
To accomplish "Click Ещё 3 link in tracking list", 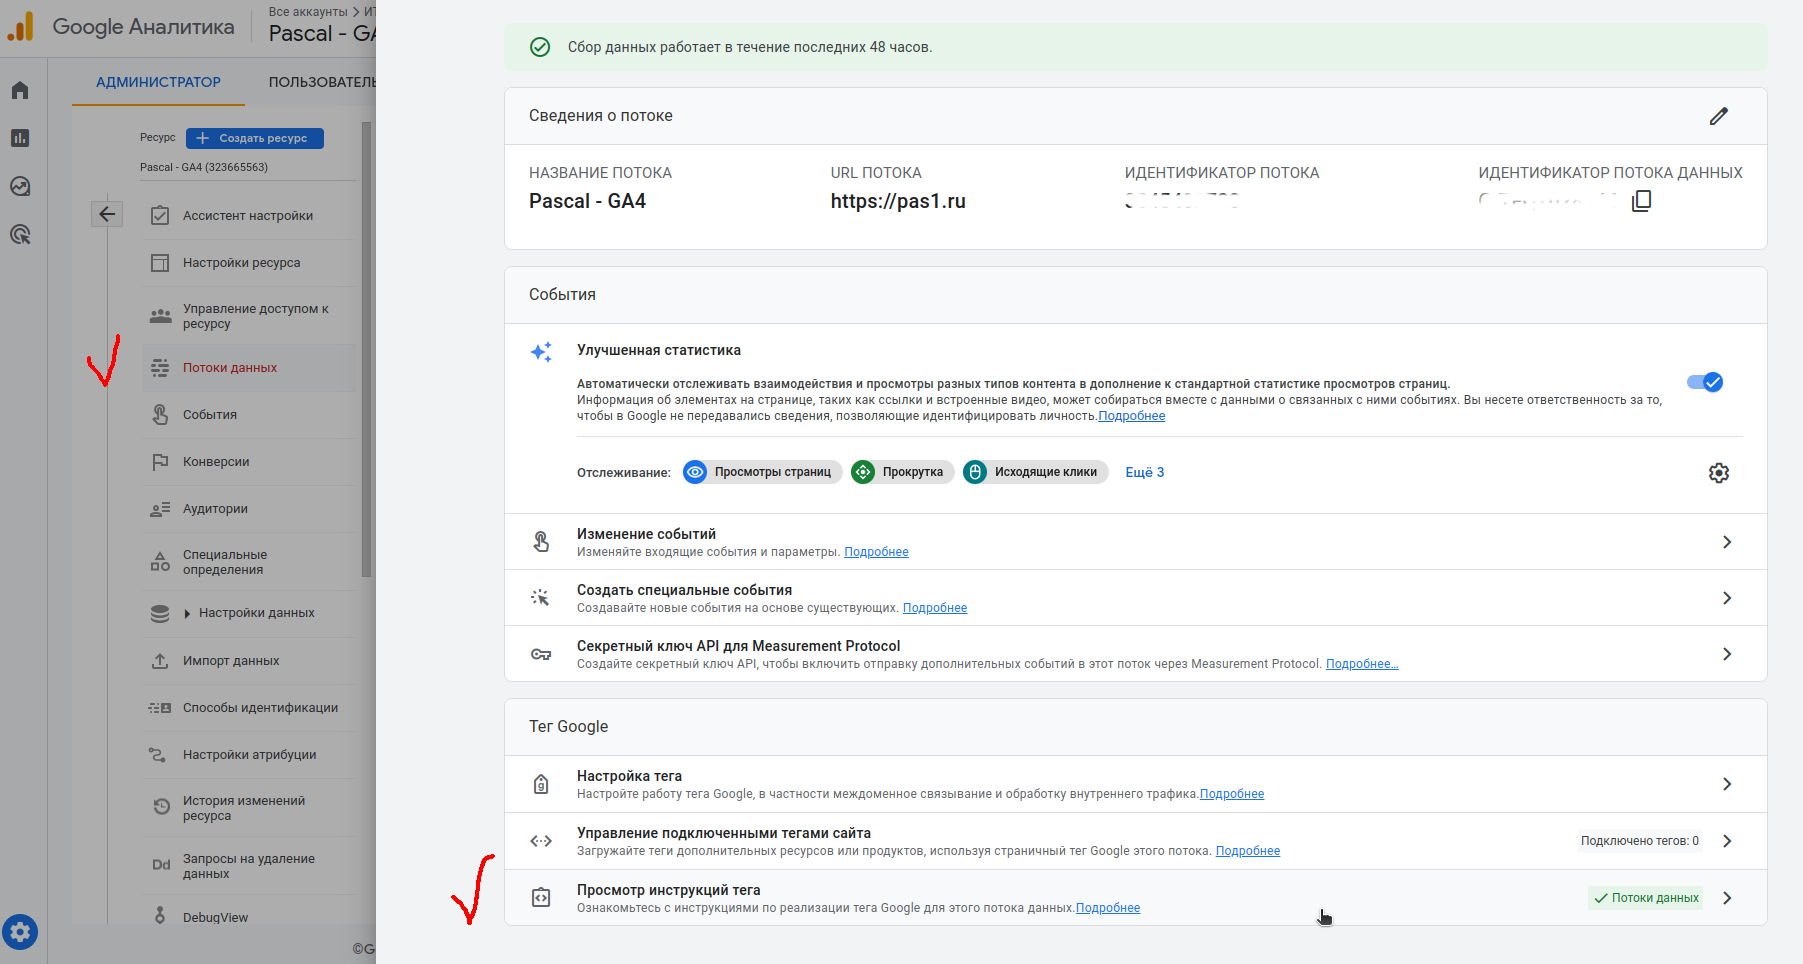I will (1144, 472).
